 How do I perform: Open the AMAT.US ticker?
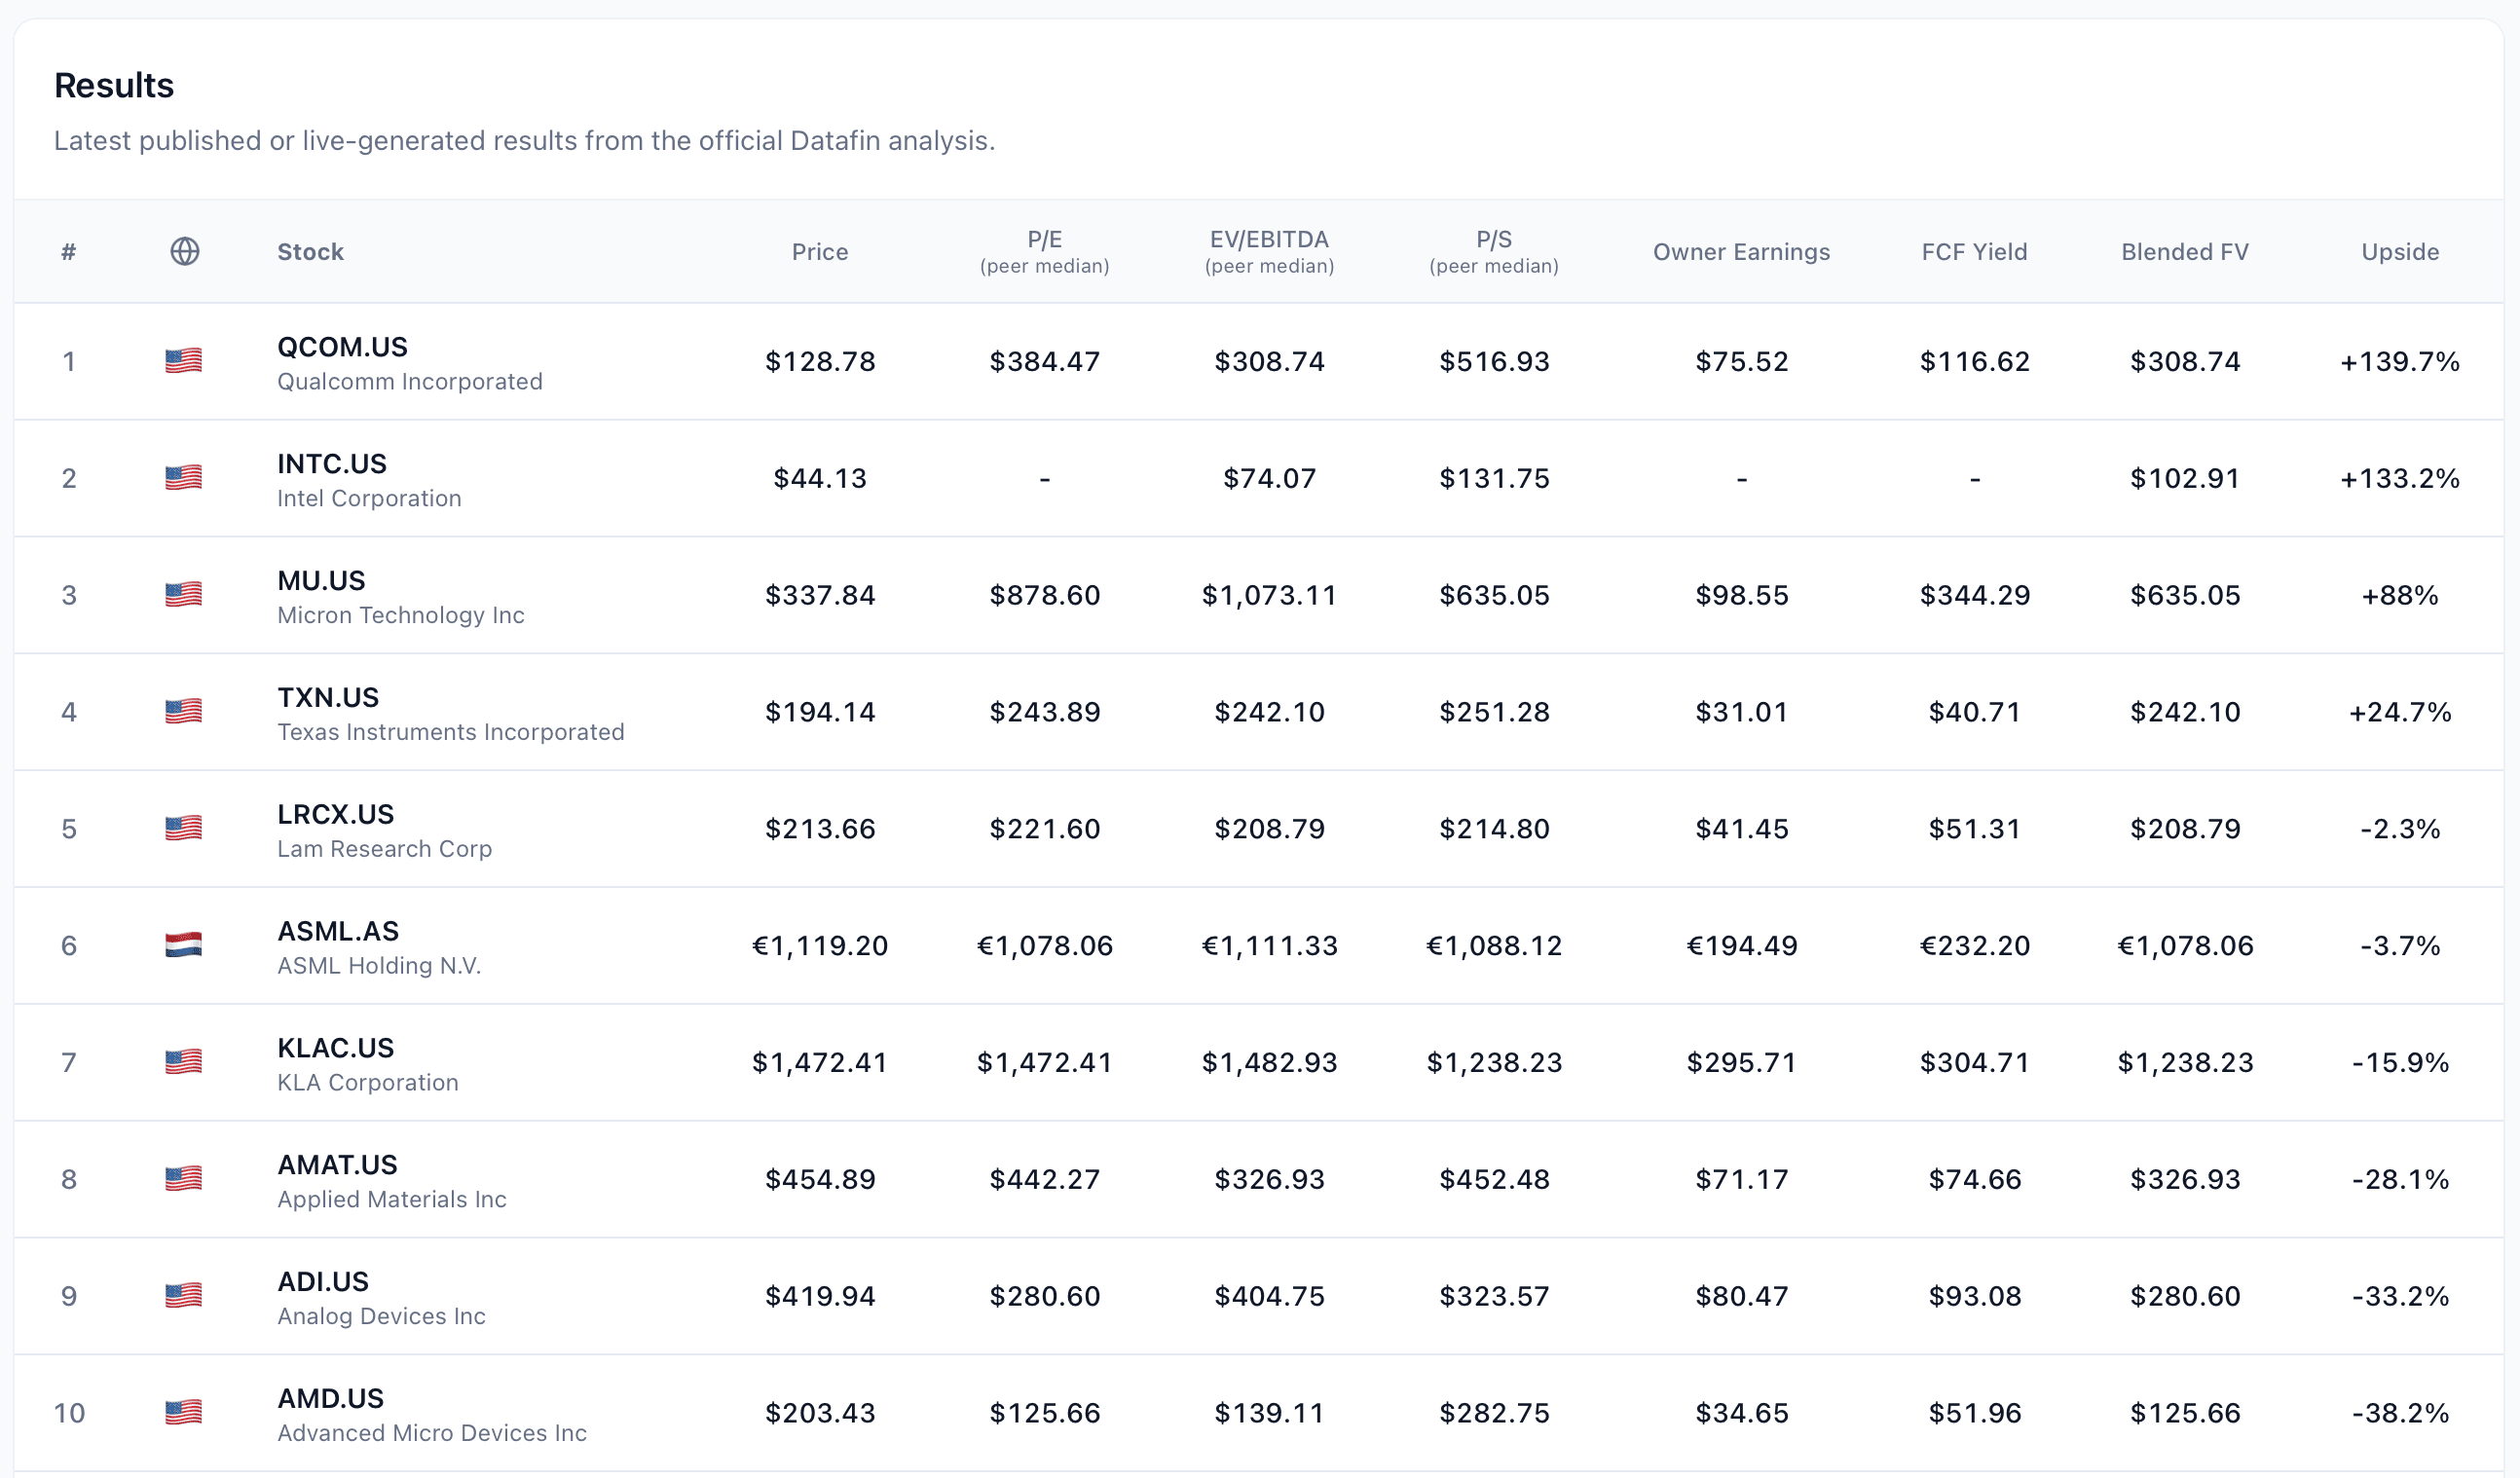(x=337, y=1165)
